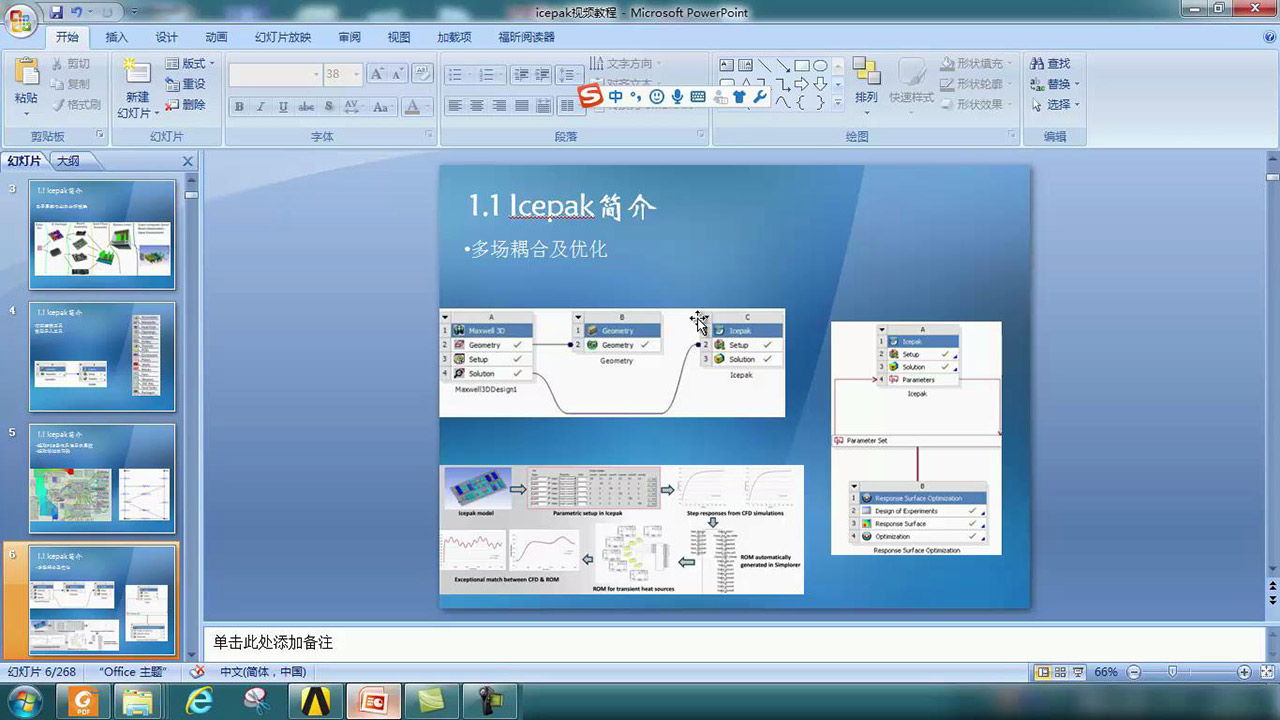The image size is (1280, 720).
Task: Open character spacing AV dropdown
Action: [354, 106]
